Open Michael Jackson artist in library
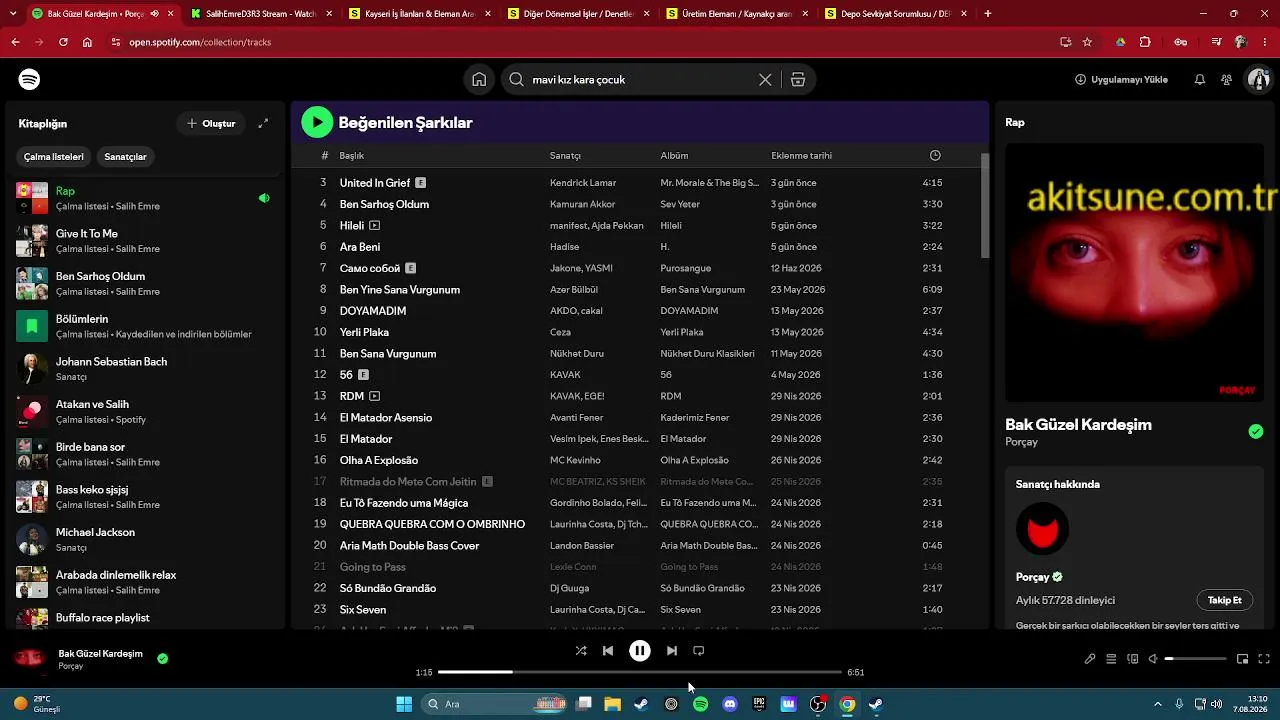1280x720 pixels. [x=145, y=540]
